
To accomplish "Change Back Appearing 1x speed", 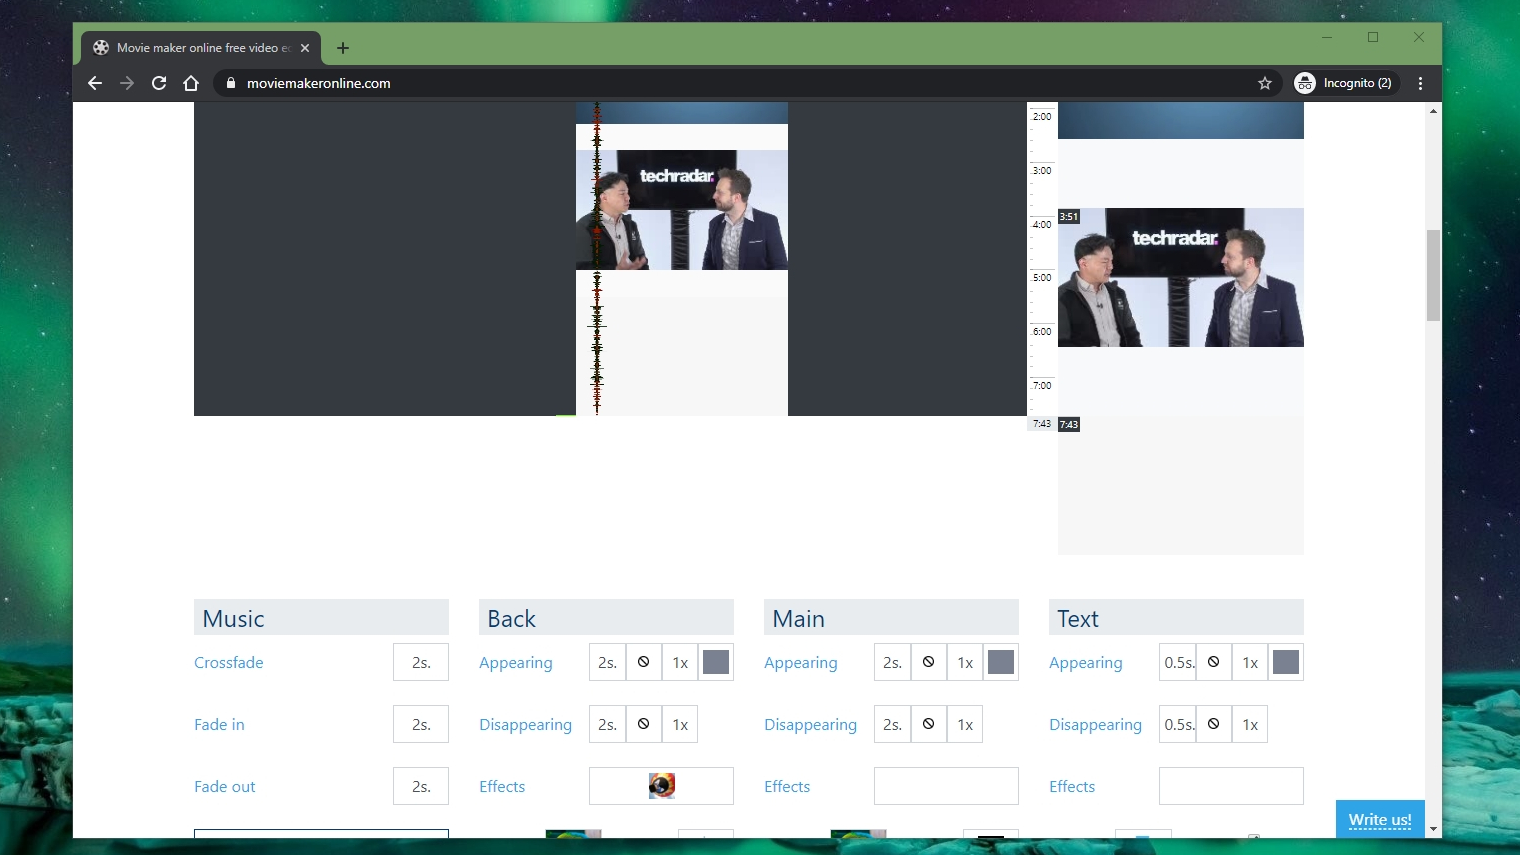I will (680, 662).
